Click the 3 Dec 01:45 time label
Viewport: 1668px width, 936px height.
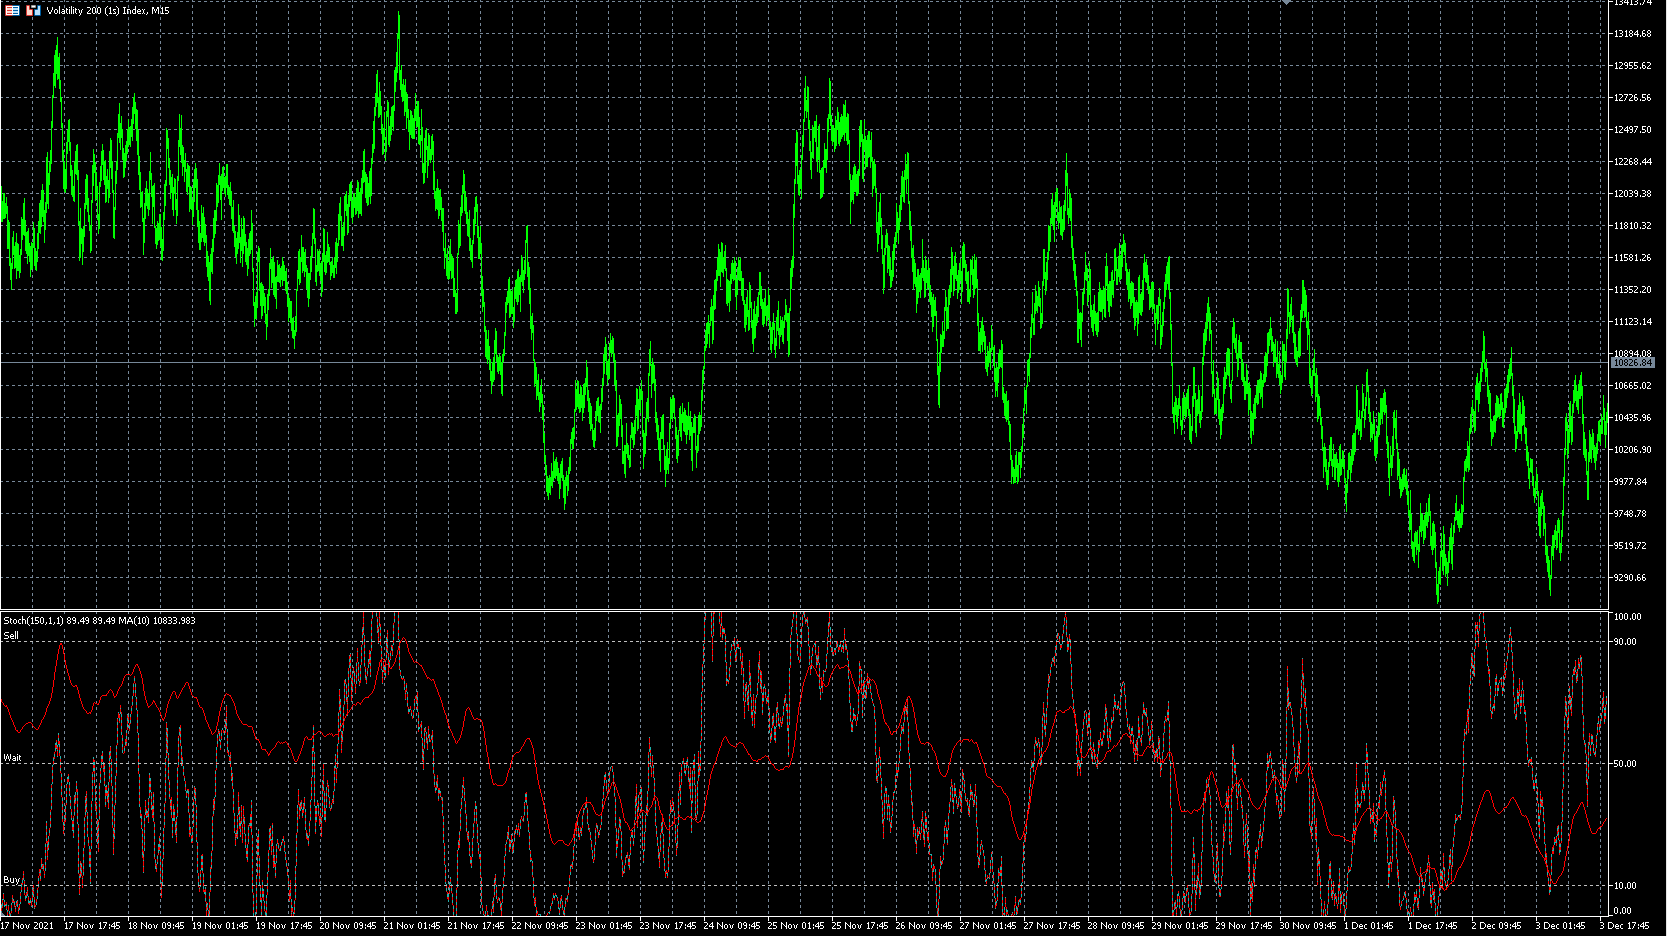tap(1561, 926)
